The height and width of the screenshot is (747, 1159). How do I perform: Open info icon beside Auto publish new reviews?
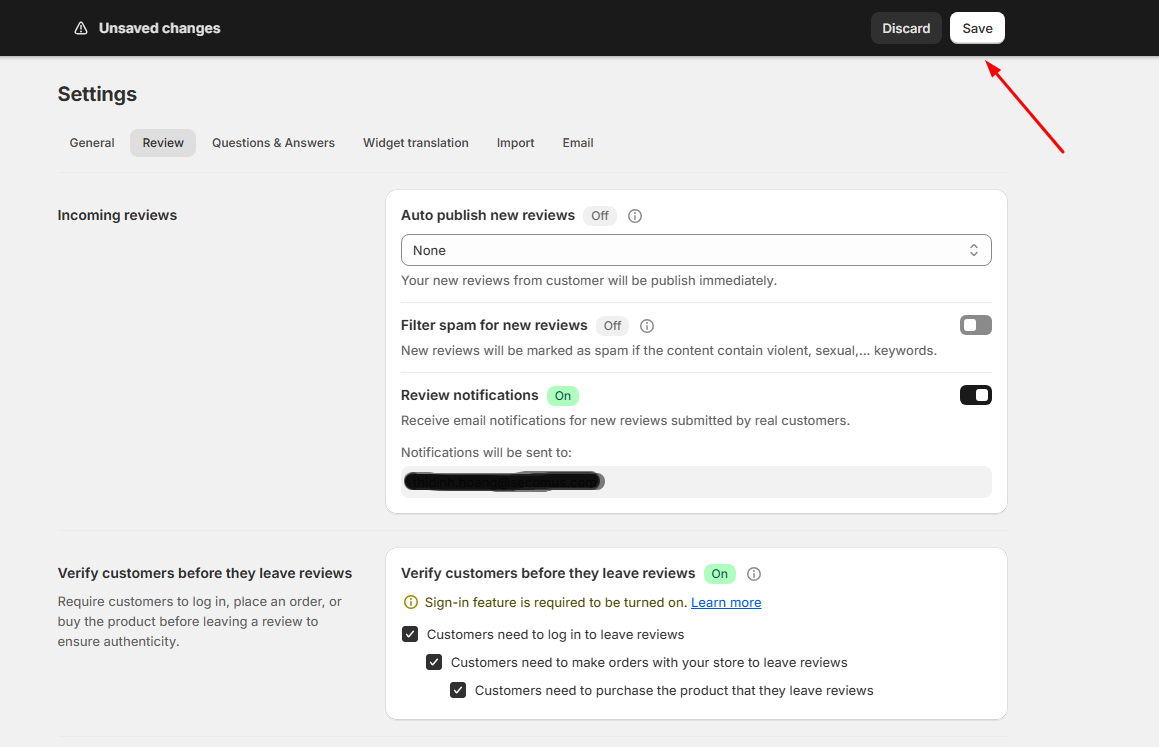(x=635, y=216)
